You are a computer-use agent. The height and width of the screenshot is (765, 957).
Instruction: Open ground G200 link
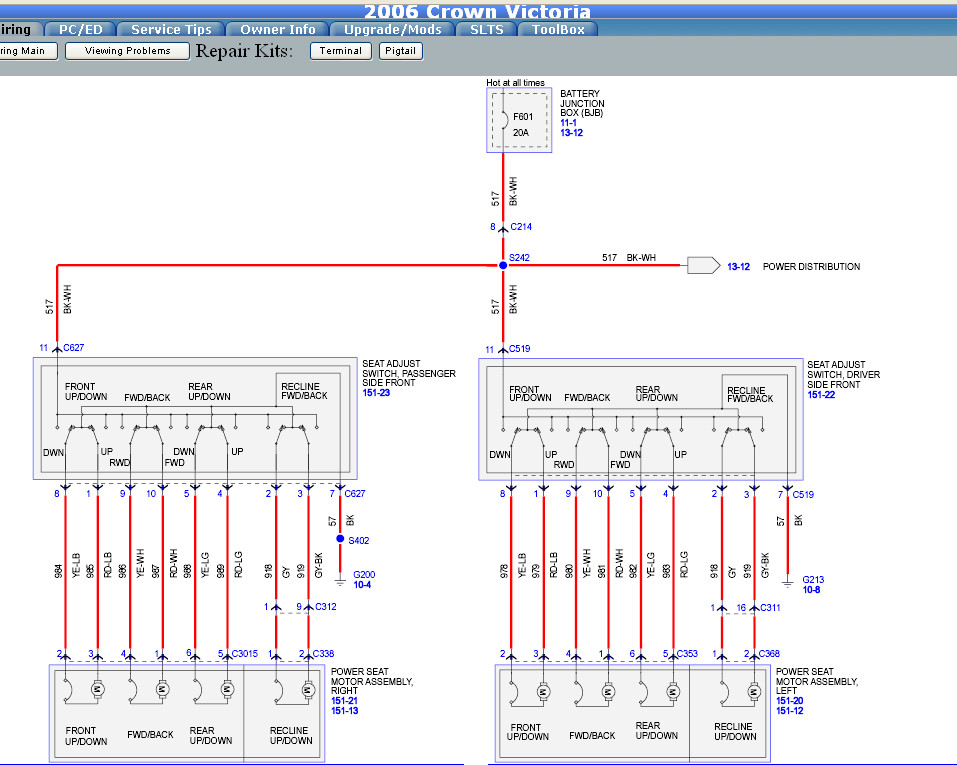click(x=364, y=575)
